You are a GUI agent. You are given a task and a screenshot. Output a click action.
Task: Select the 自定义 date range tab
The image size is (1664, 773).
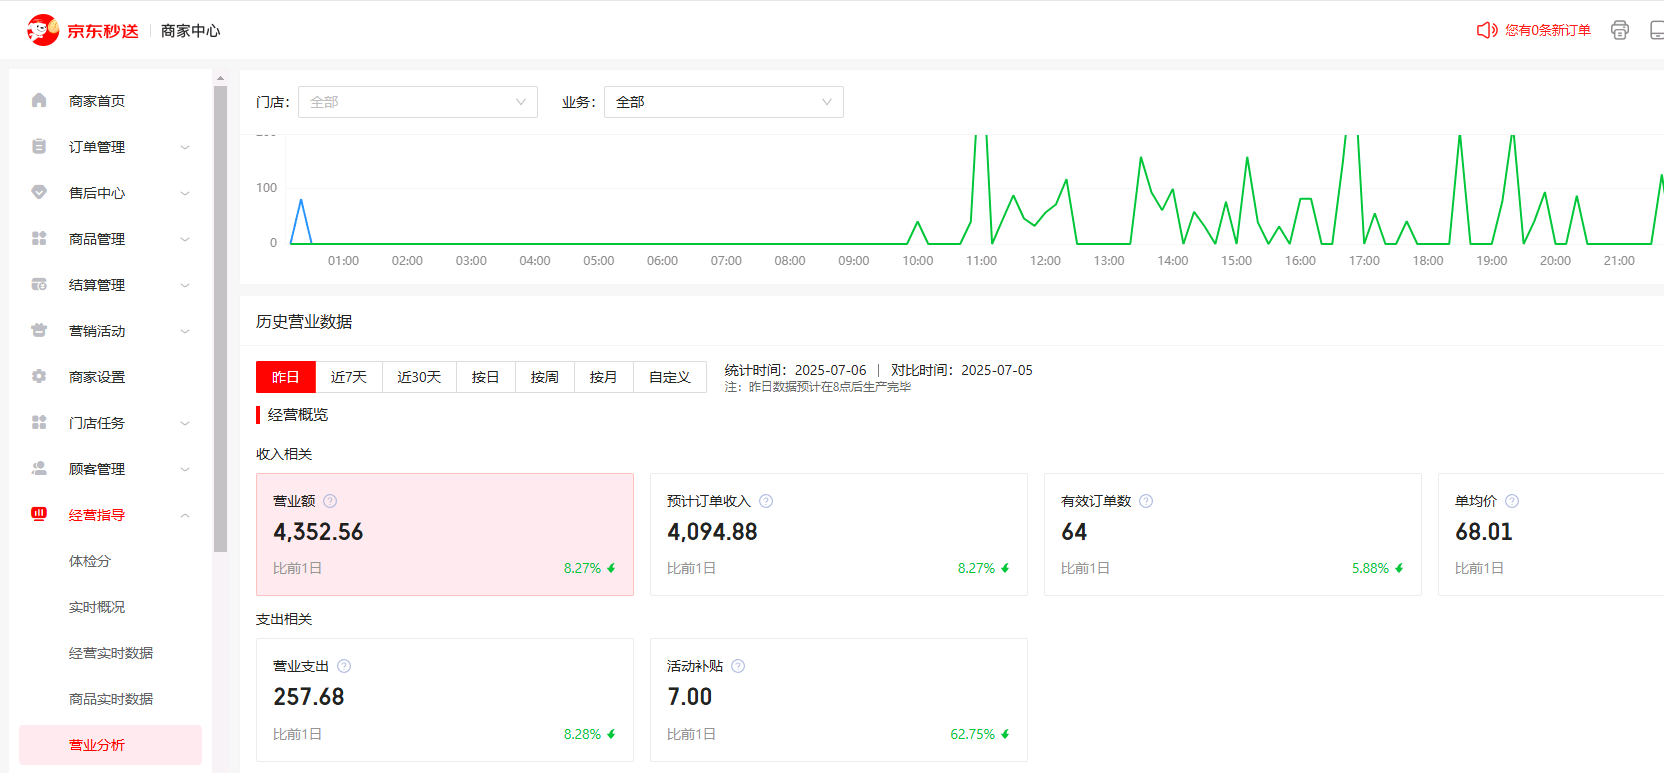[670, 377]
